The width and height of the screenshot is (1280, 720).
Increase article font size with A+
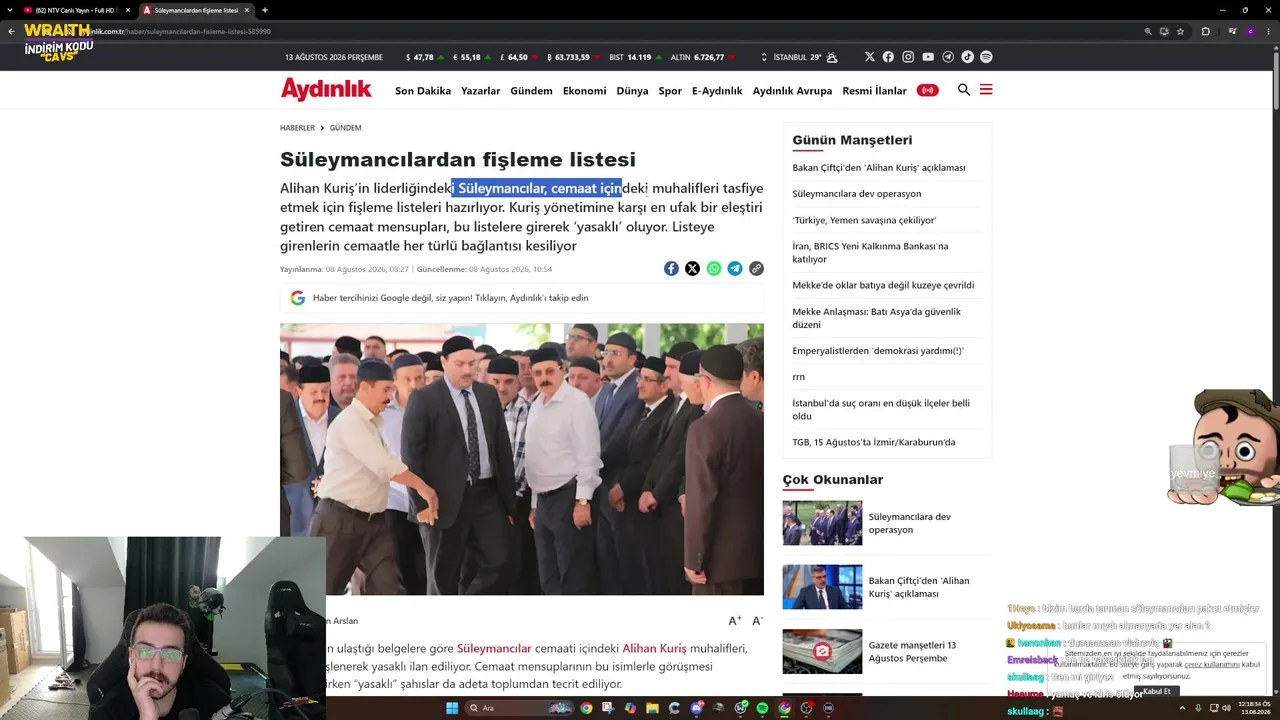(735, 621)
